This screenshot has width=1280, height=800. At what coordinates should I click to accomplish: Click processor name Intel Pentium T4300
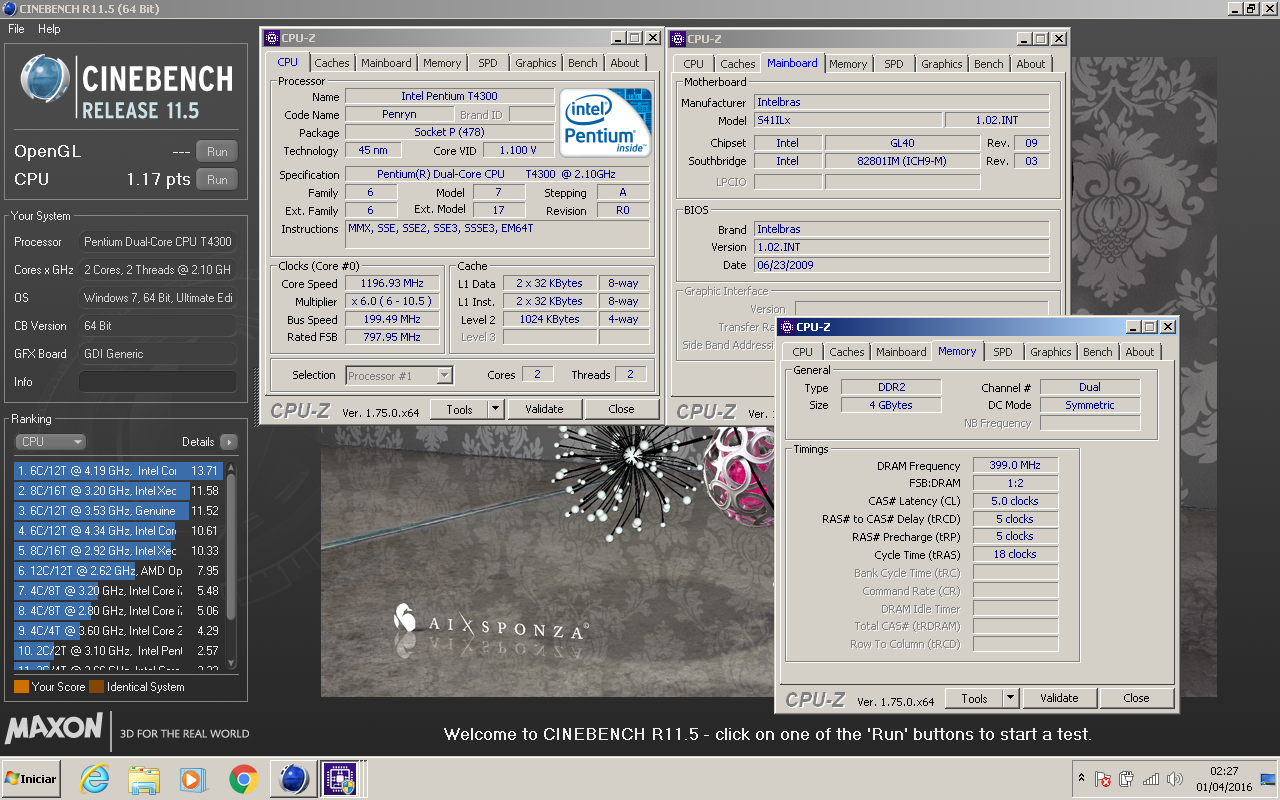[449, 96]
